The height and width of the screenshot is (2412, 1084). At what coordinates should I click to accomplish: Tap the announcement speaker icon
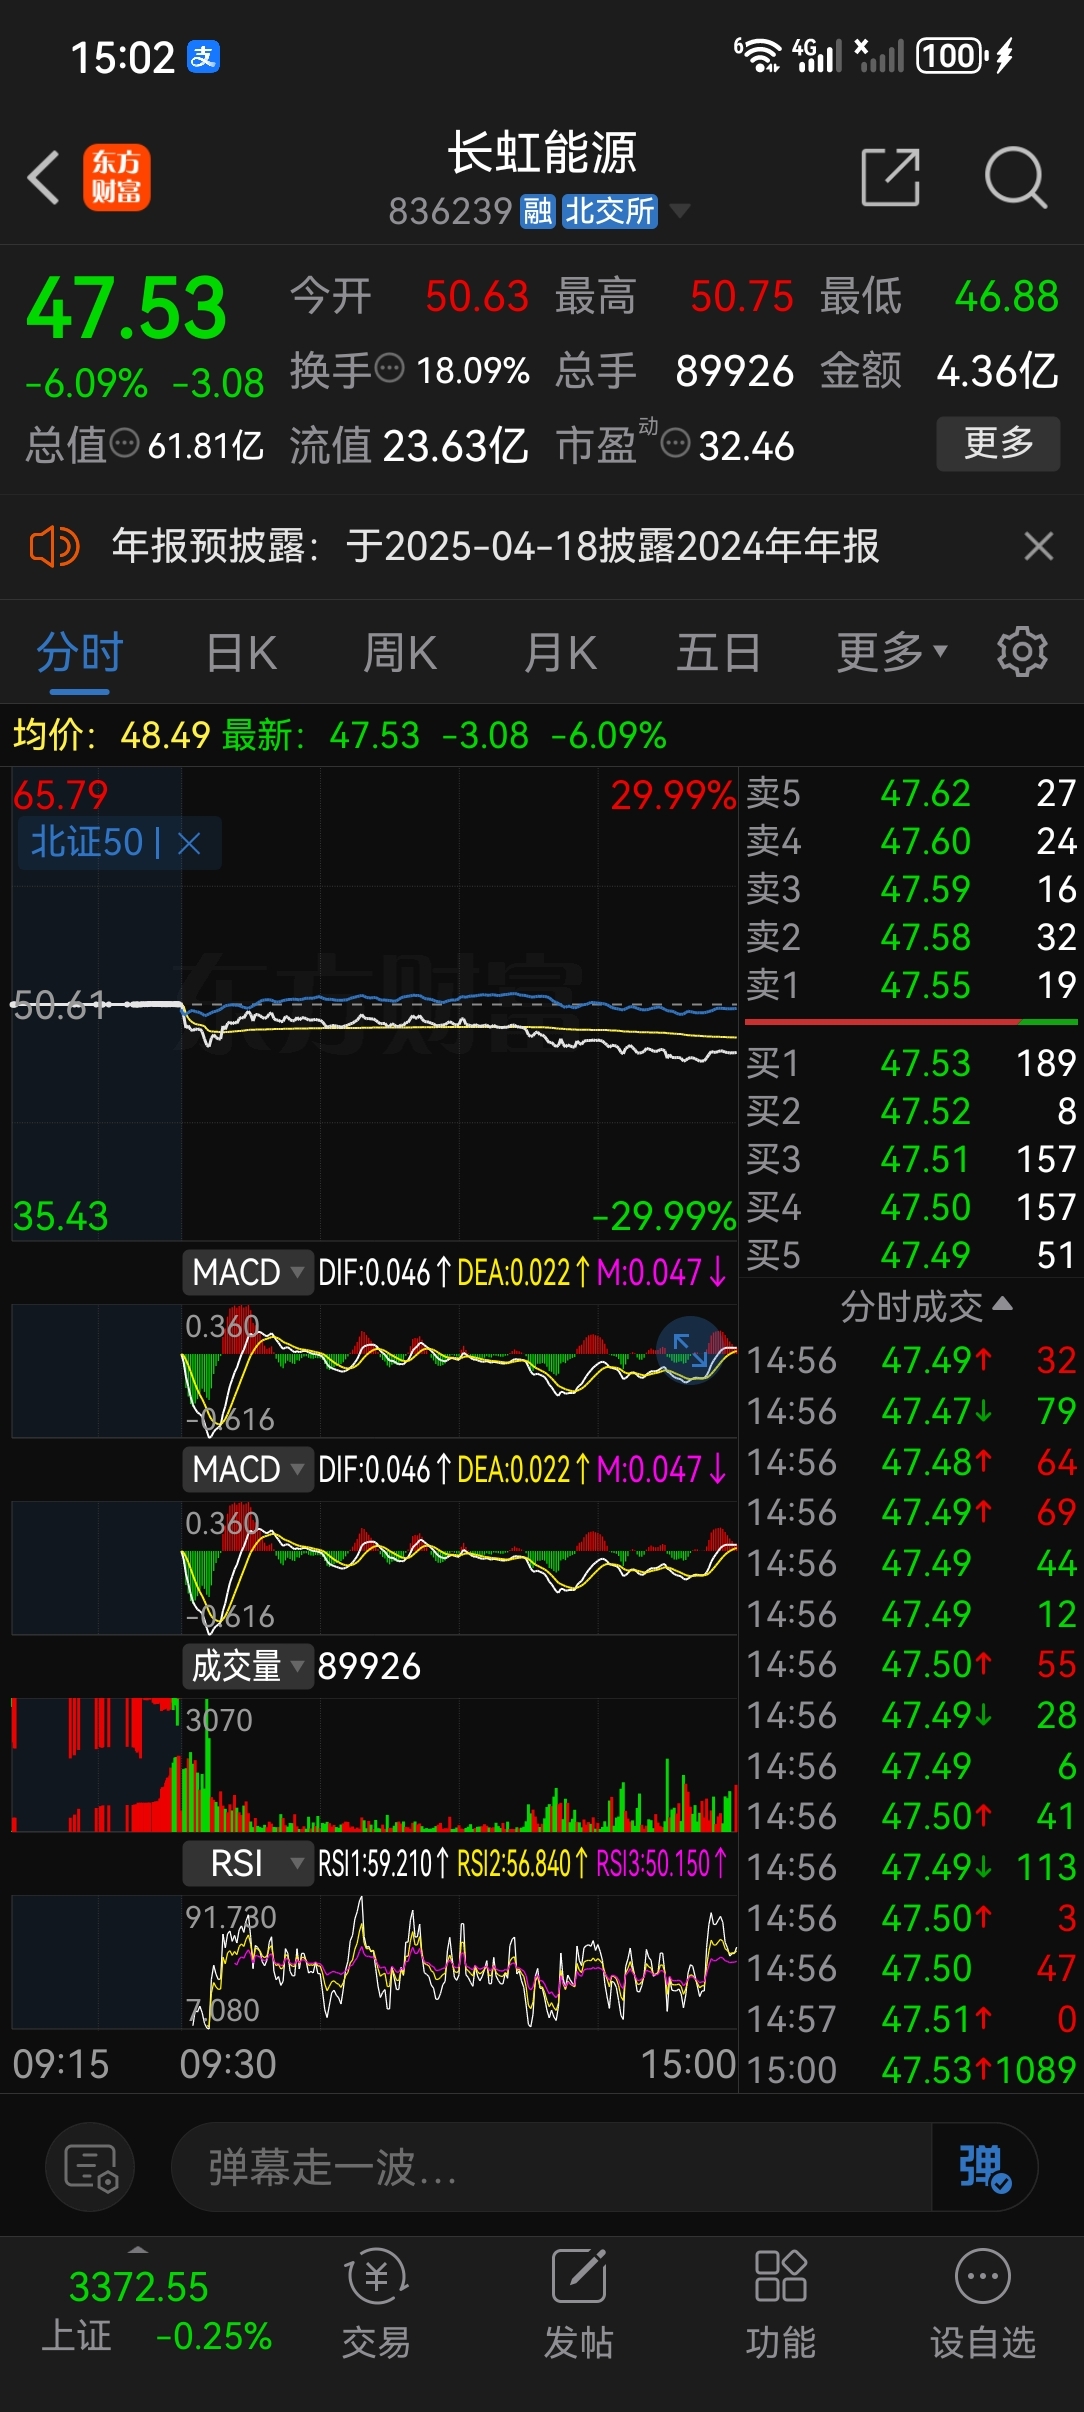coord(54,547)
